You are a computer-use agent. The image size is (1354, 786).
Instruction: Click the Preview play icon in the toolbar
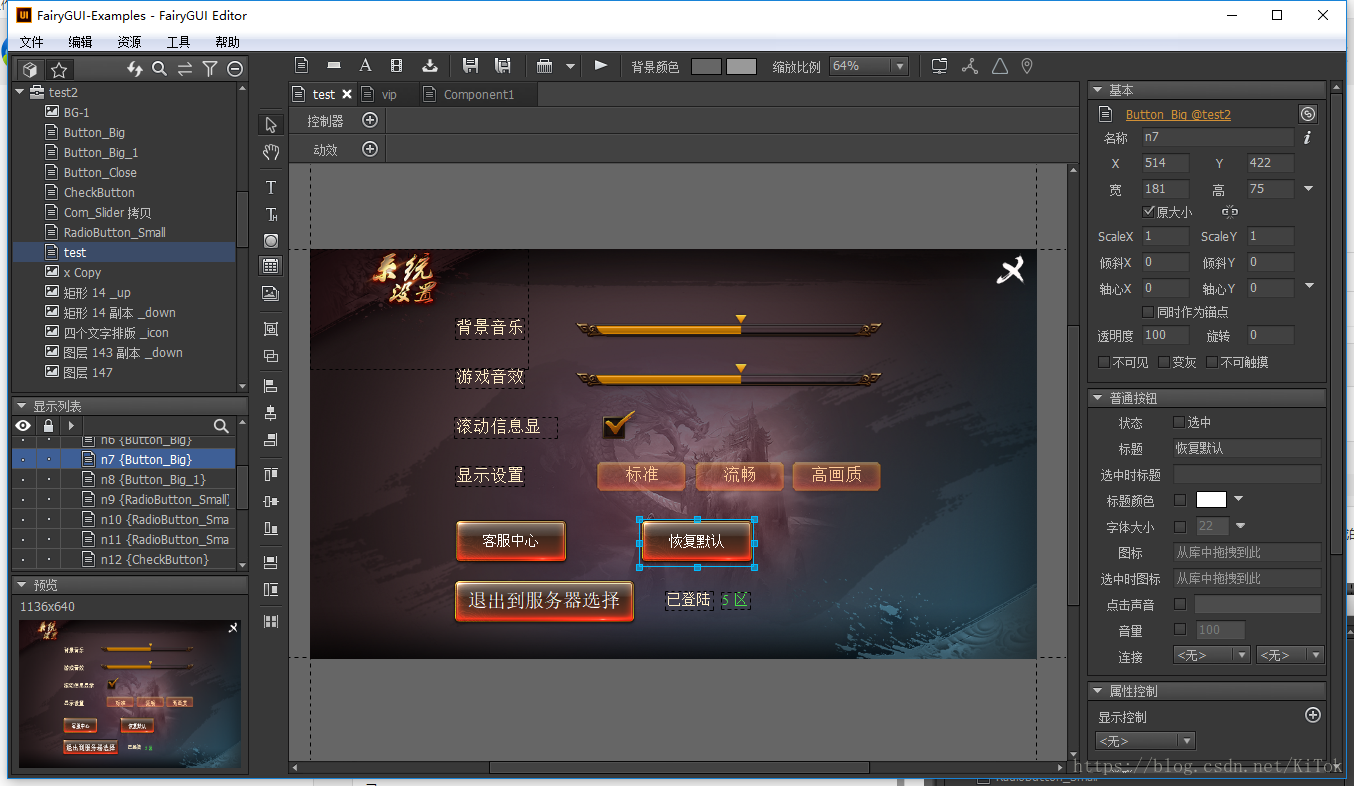[x=600, y=65]
